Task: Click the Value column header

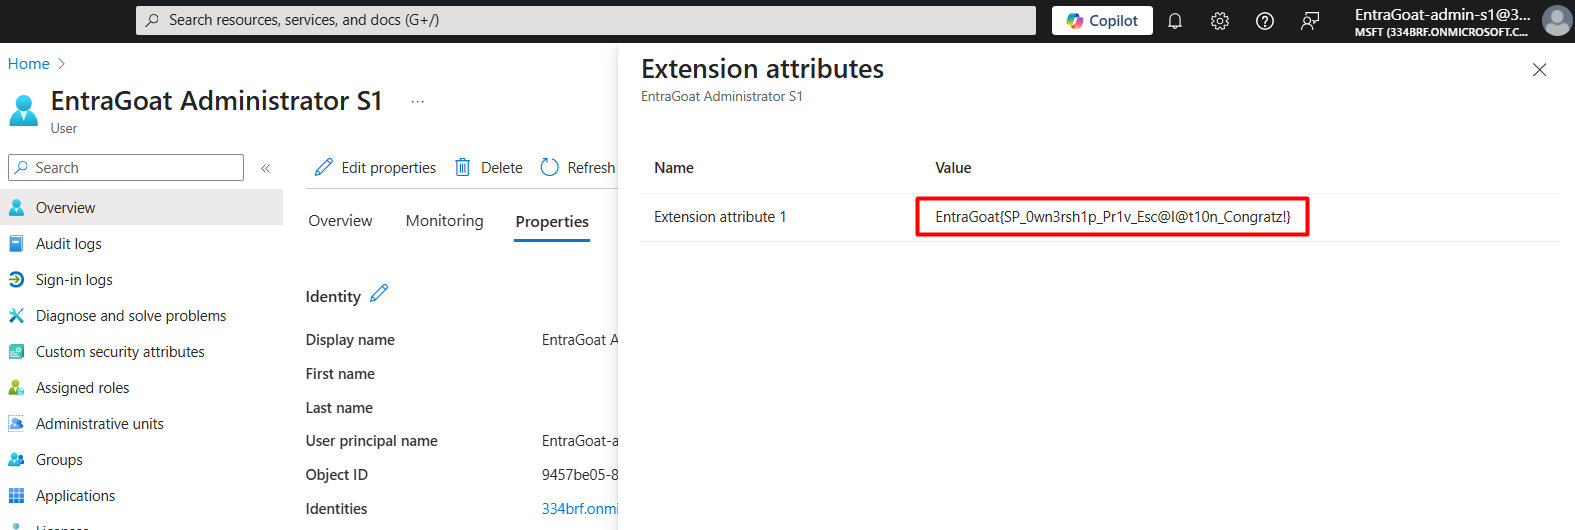Action: (953, 168)
